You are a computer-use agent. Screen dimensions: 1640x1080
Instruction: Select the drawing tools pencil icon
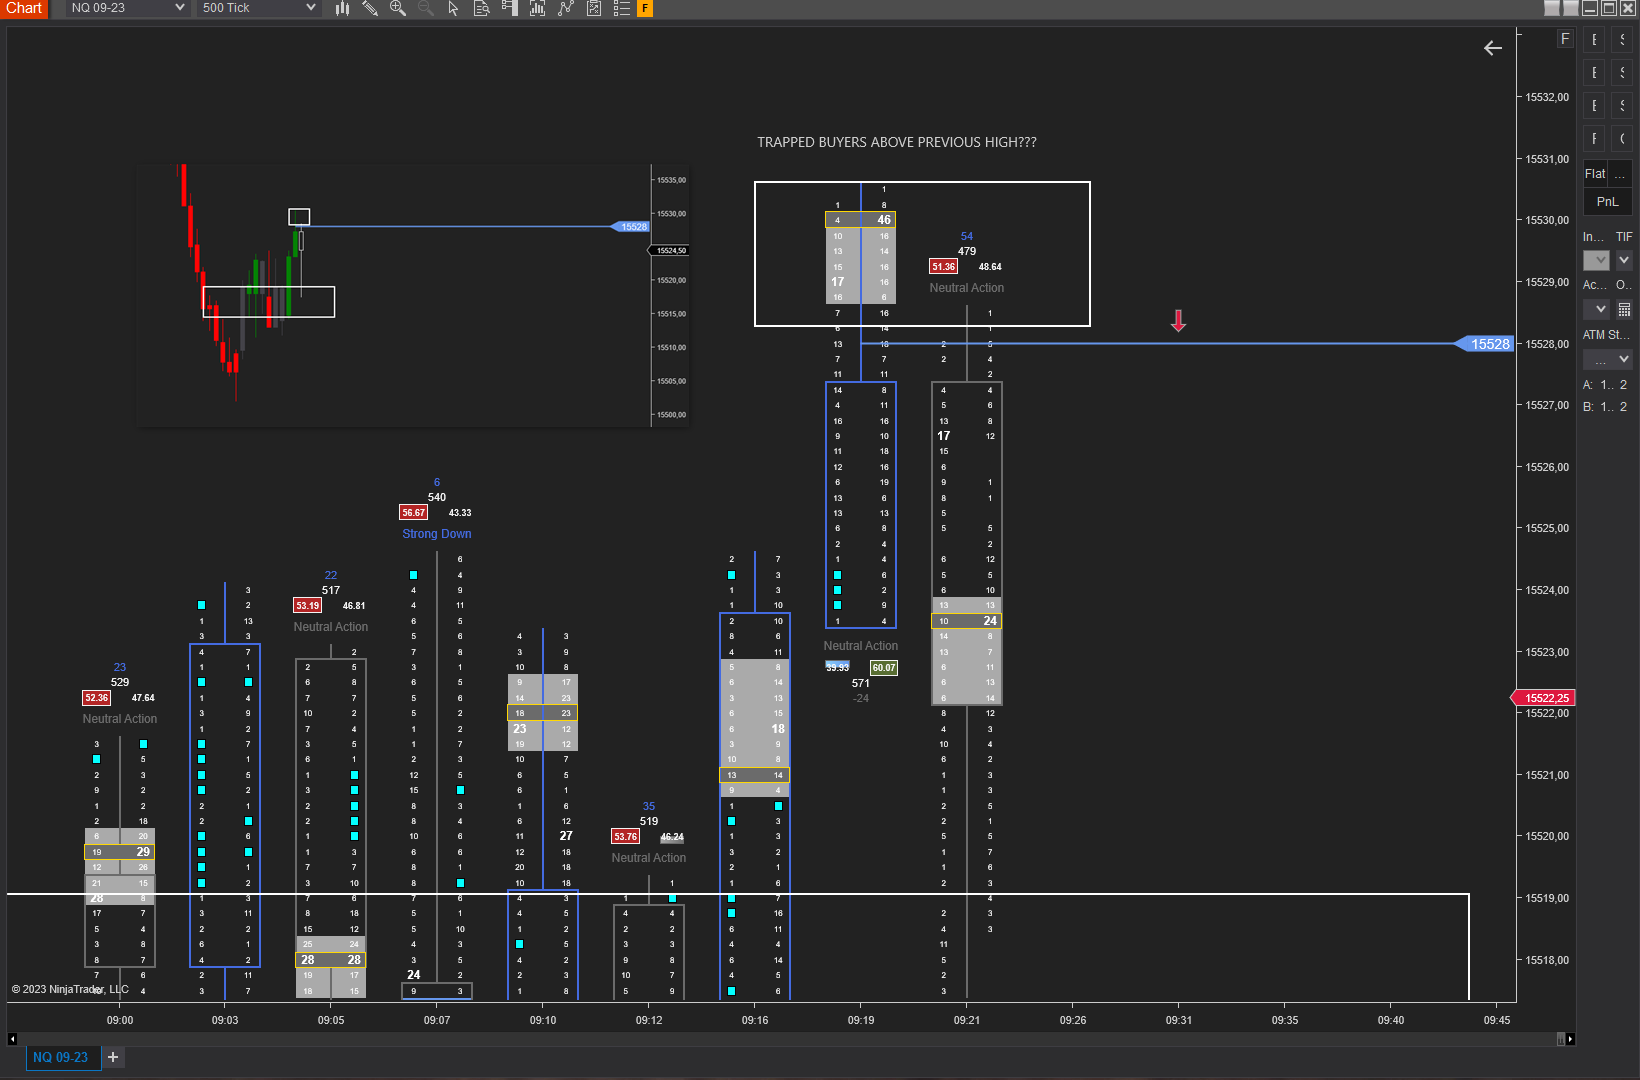click(x=370, y=8)
